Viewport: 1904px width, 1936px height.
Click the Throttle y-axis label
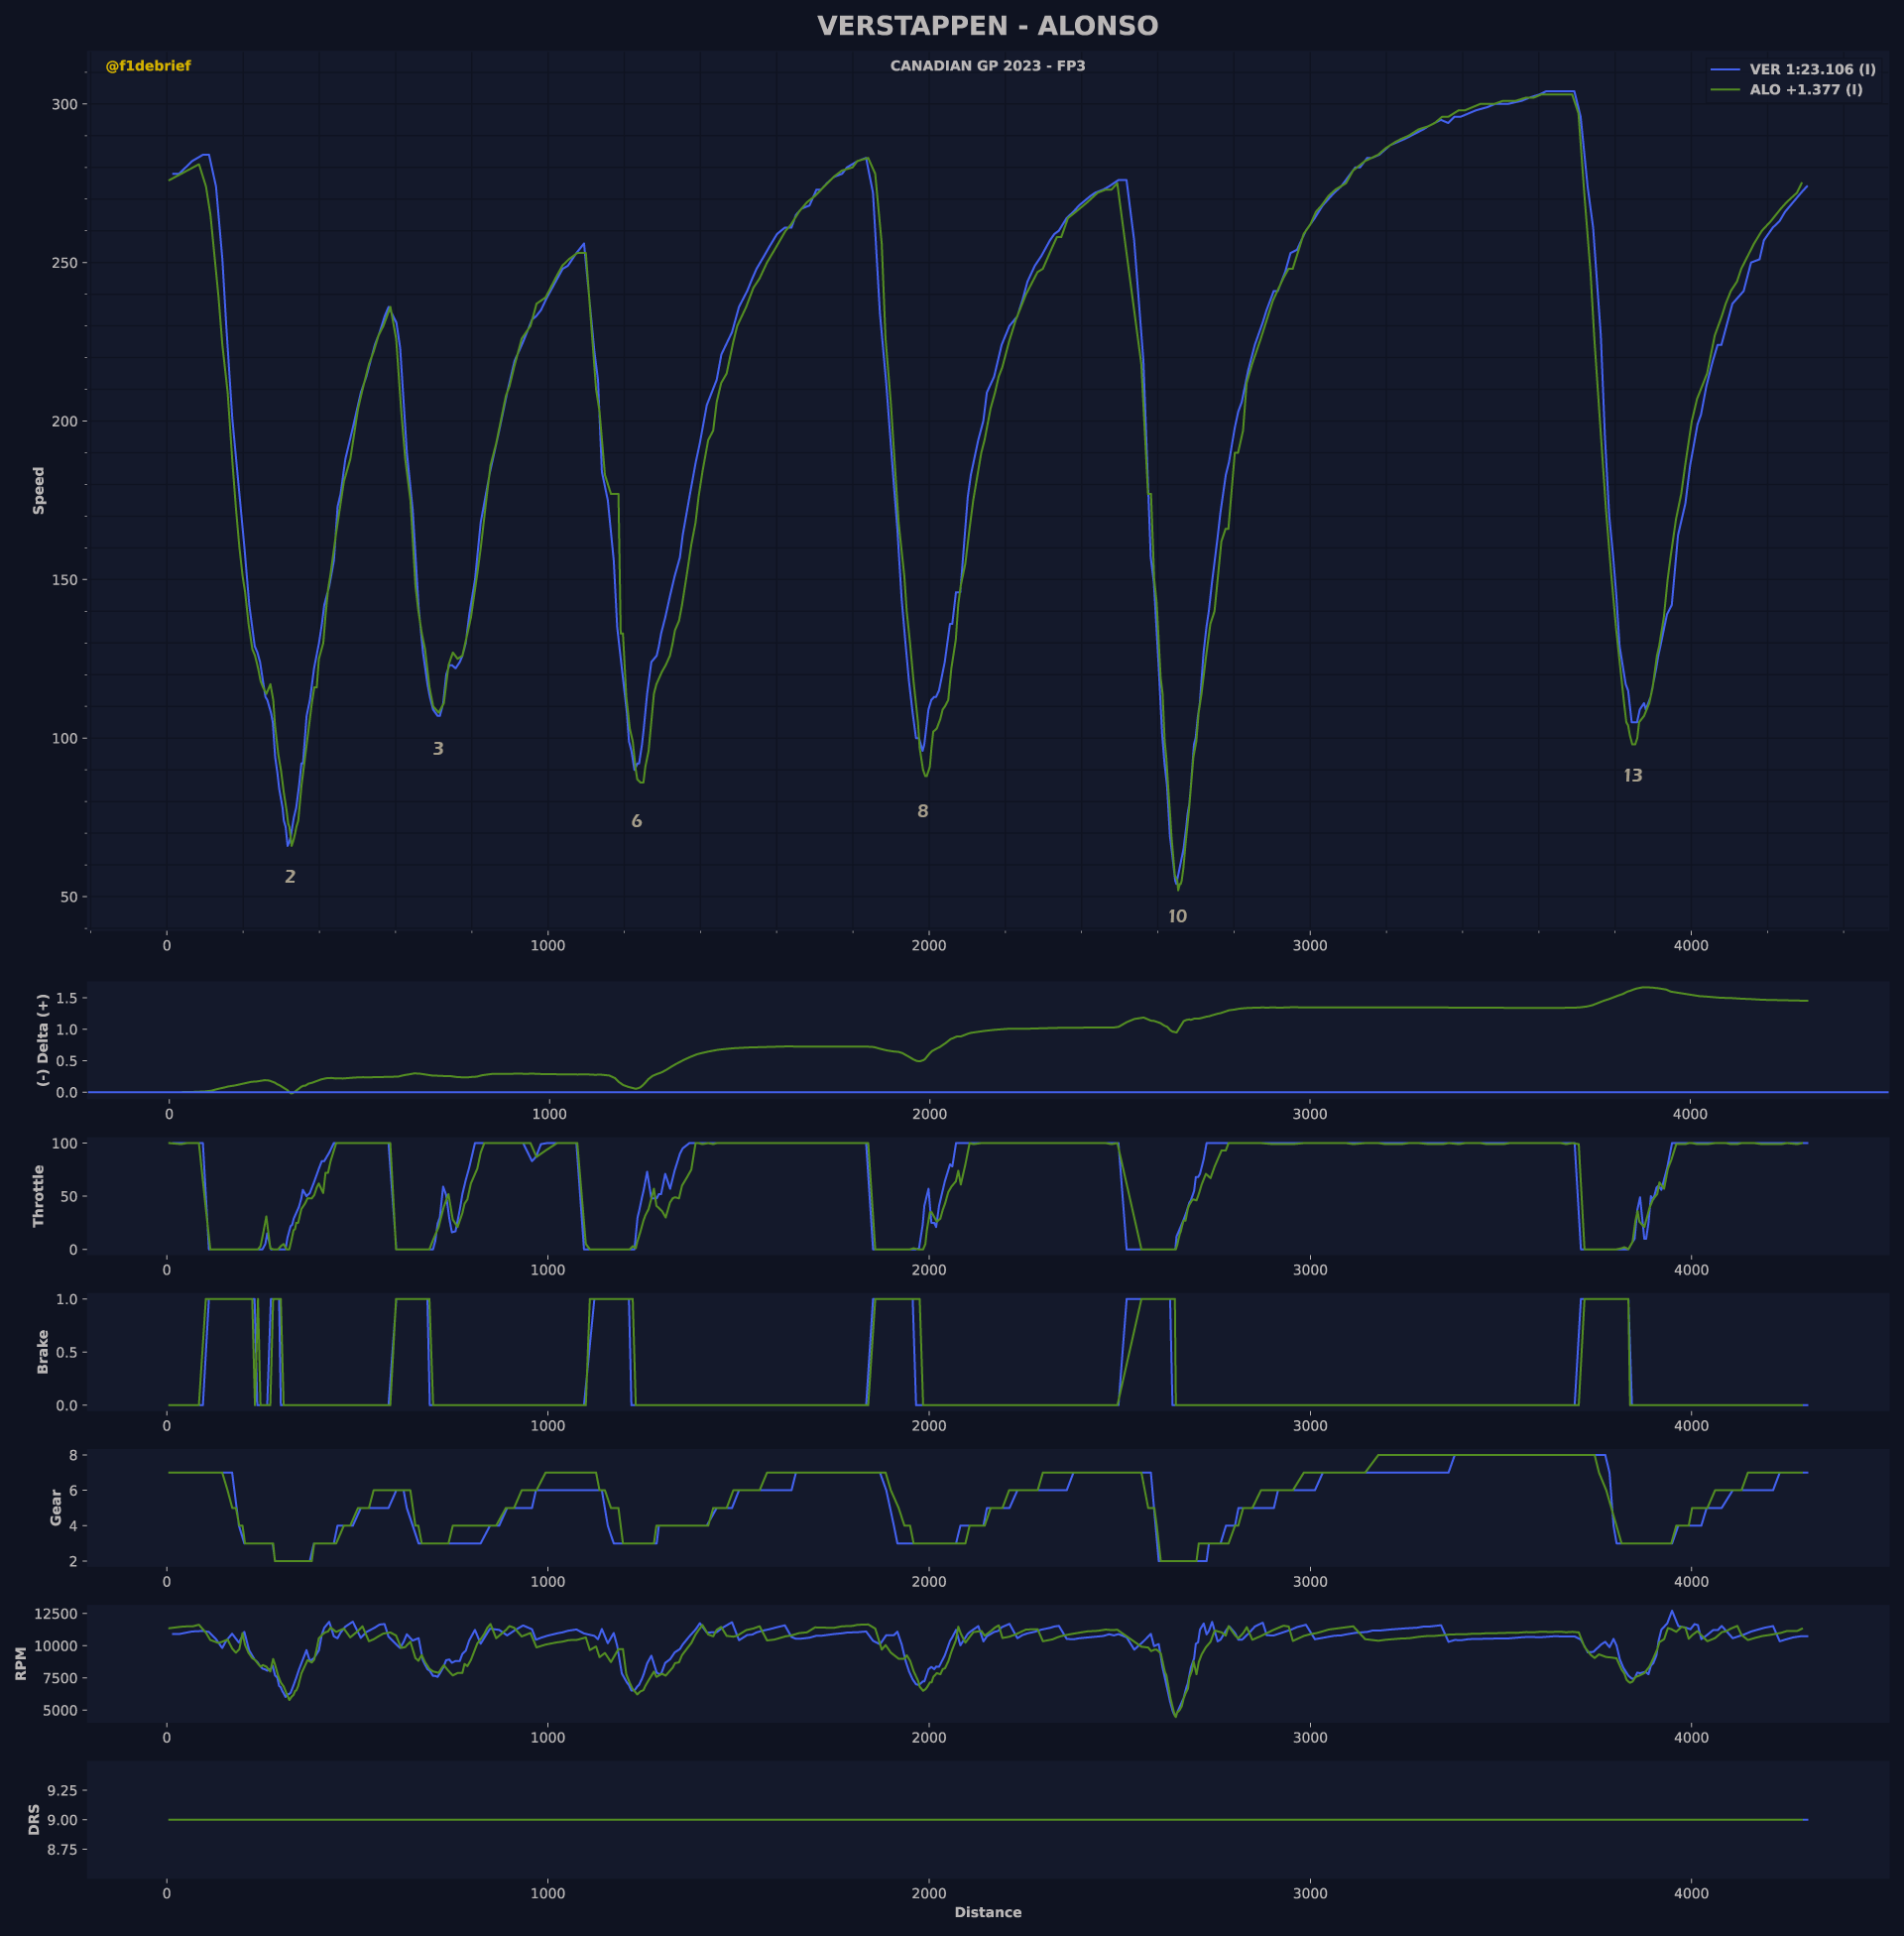39,1195
